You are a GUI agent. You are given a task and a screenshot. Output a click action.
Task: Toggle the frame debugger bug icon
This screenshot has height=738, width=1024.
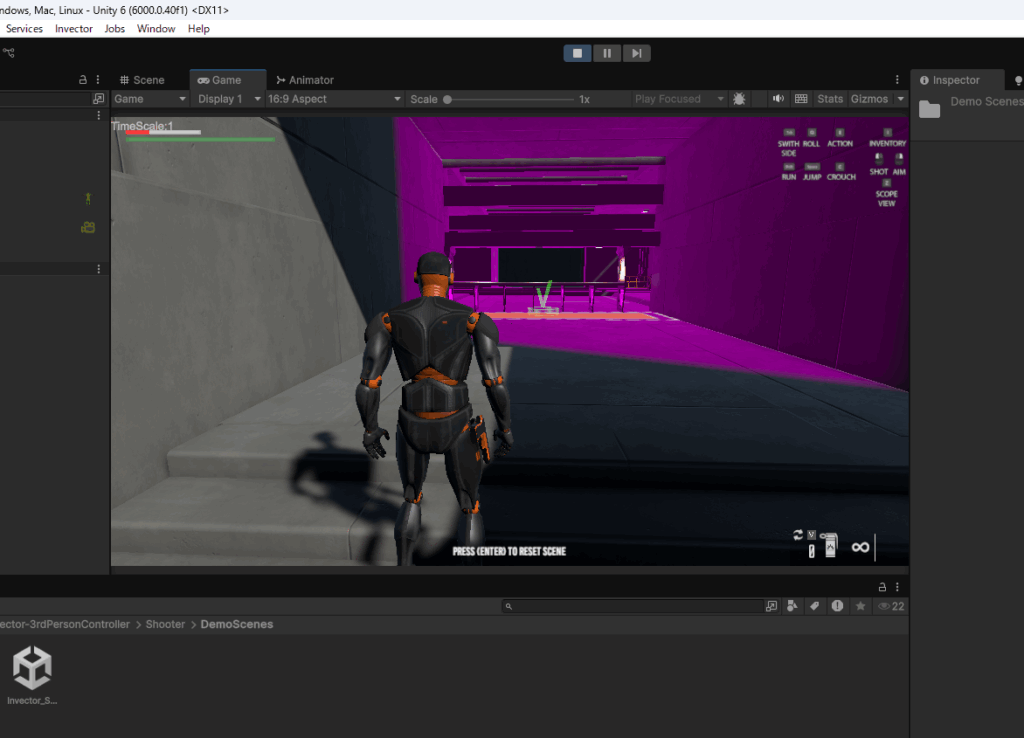tap(739, 99)
